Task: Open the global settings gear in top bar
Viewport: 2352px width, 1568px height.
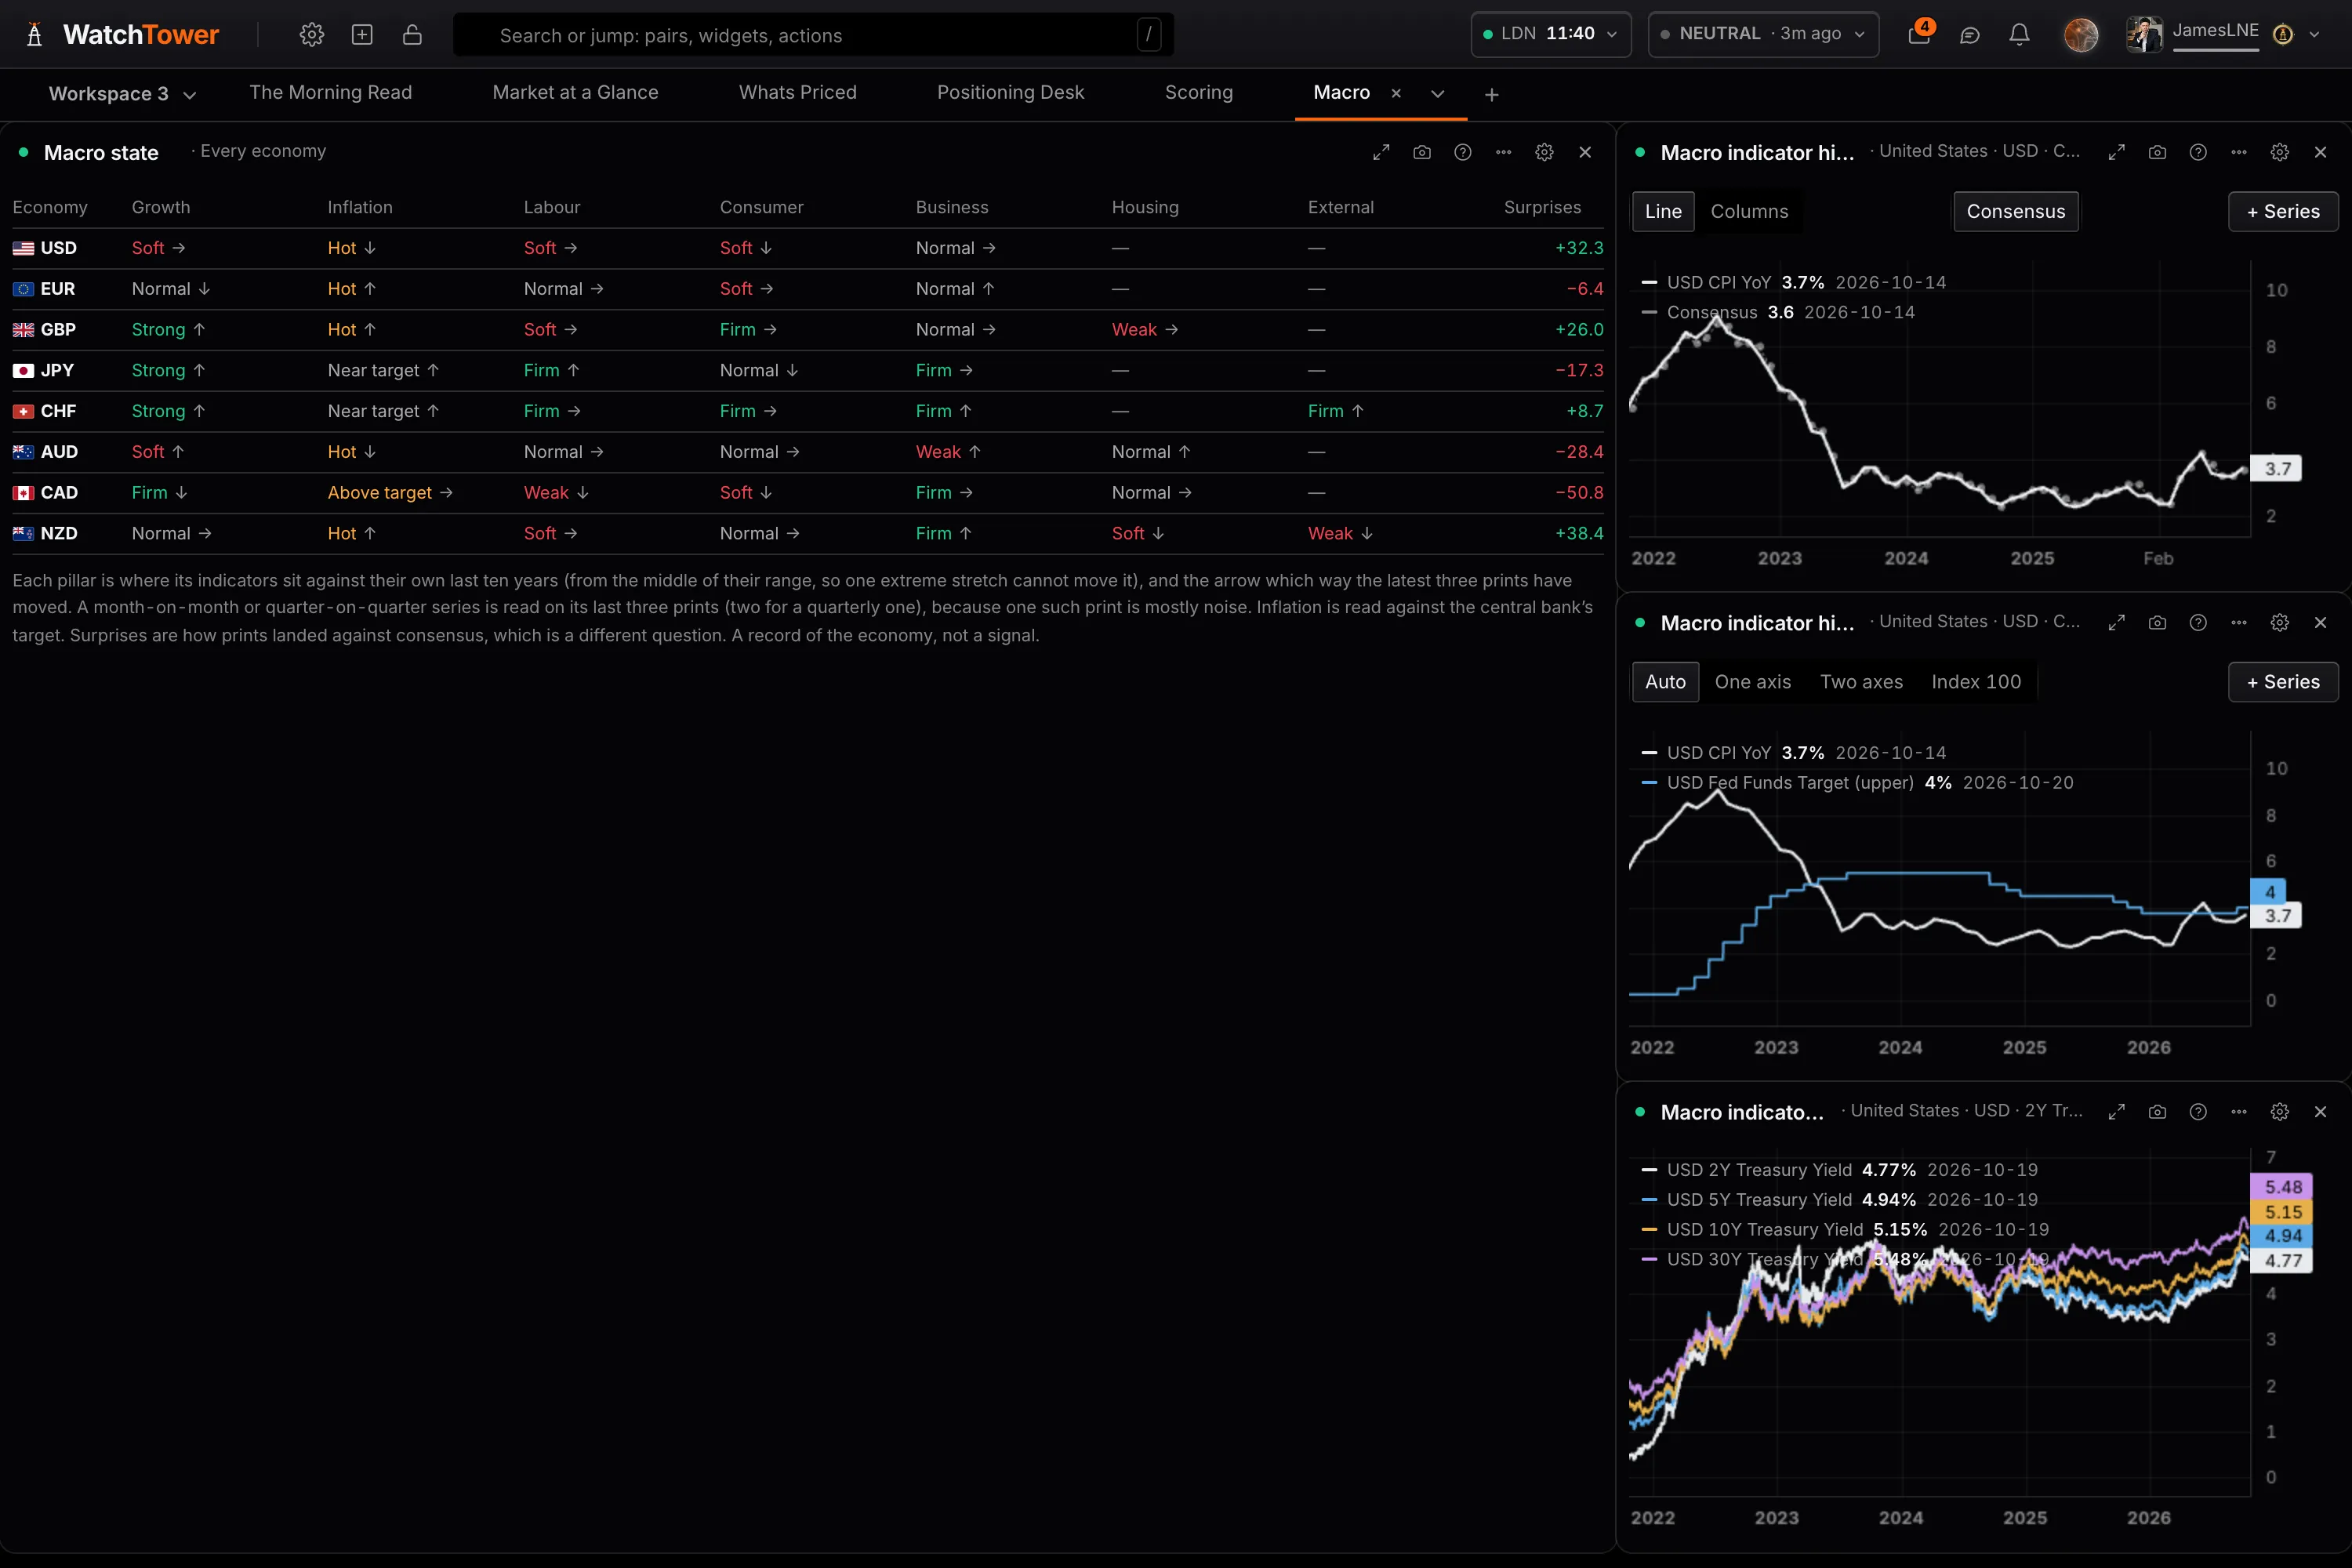Action: click(x=311, y=35)
